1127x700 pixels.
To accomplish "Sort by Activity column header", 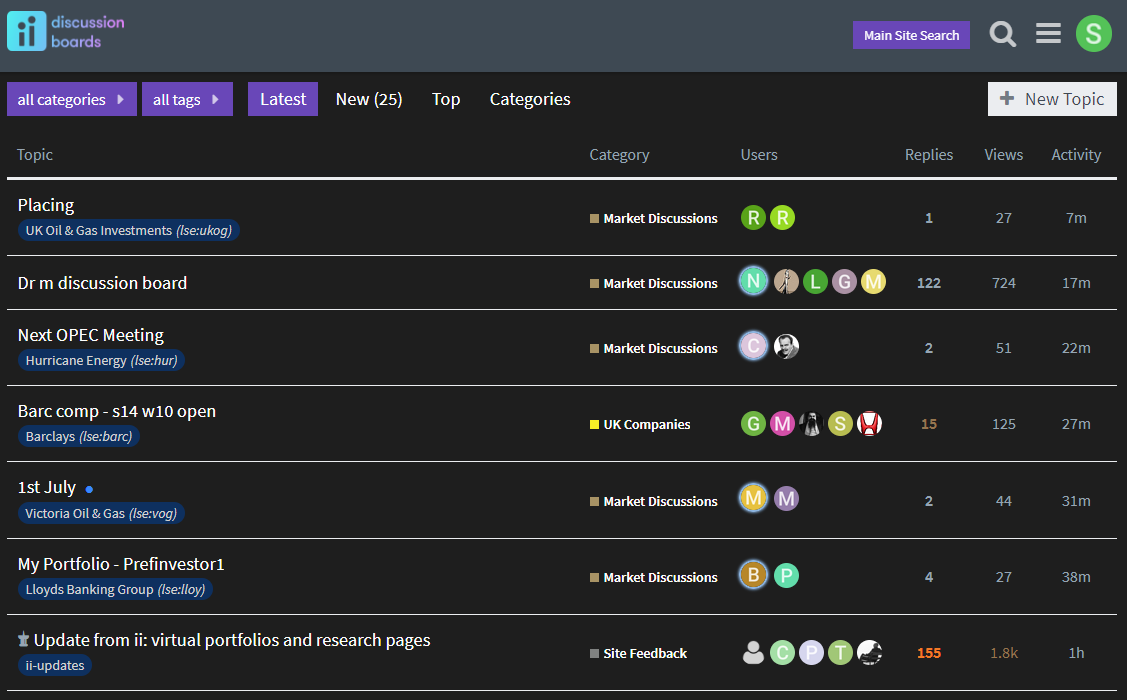I will click(1076, 155).
